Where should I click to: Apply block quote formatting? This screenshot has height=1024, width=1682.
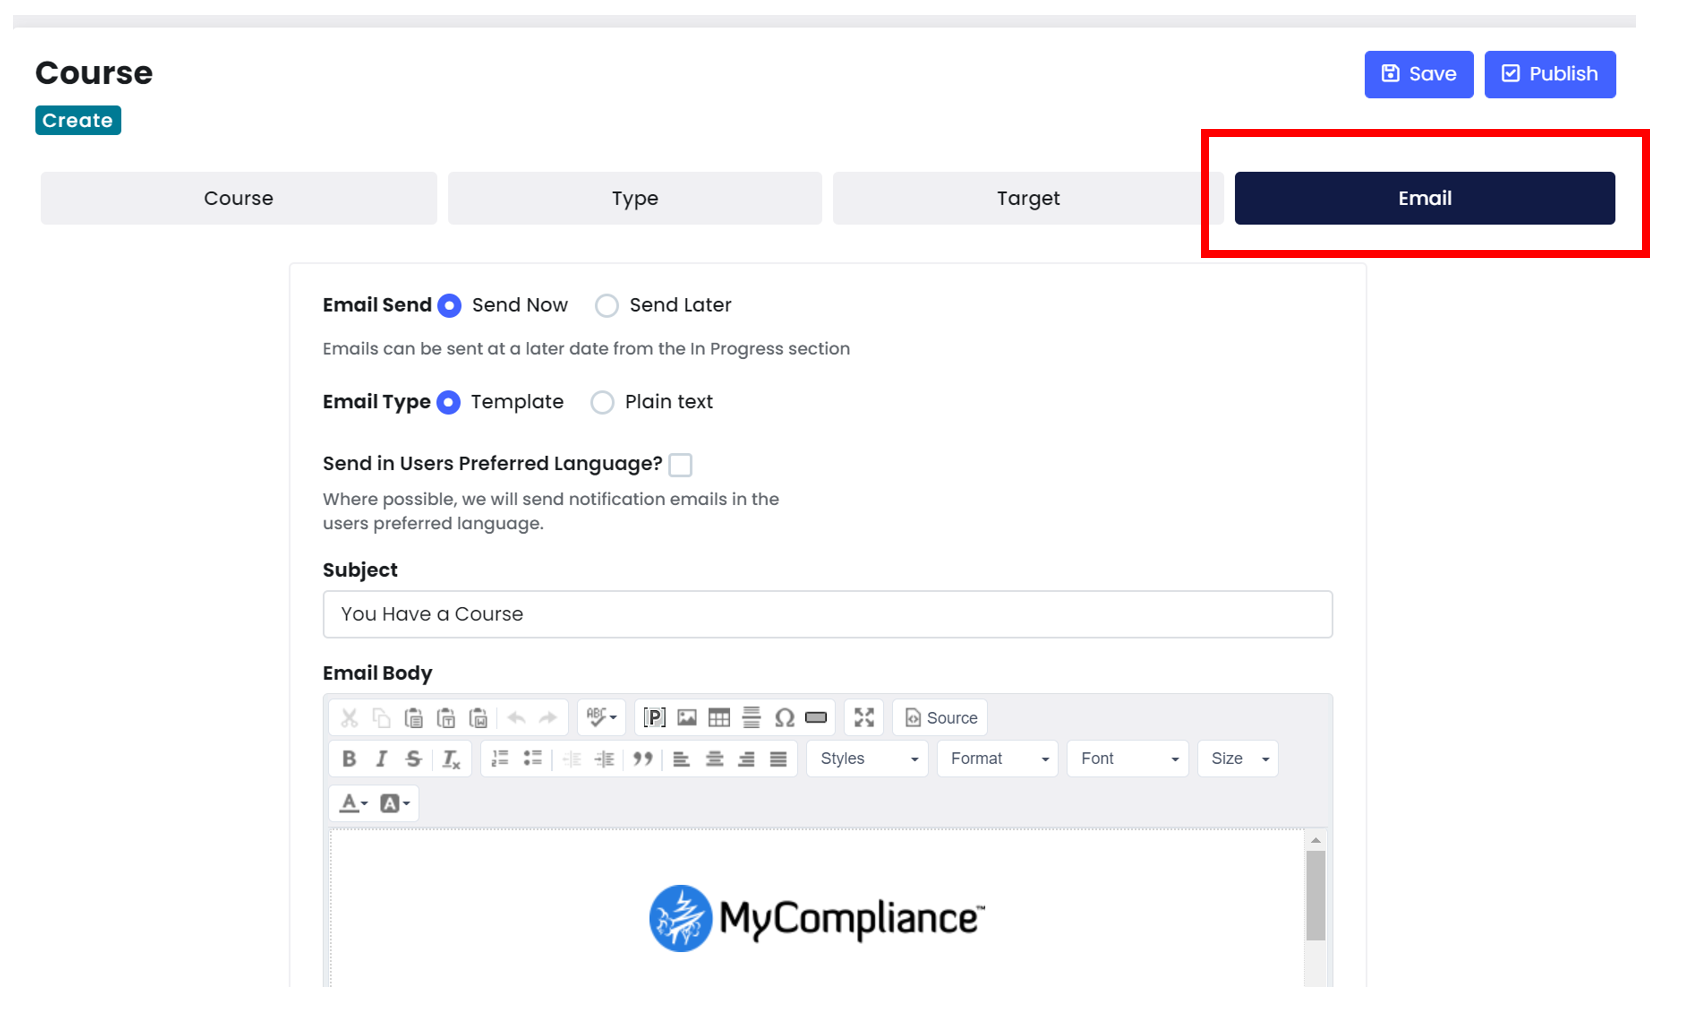tap(643, 759)
